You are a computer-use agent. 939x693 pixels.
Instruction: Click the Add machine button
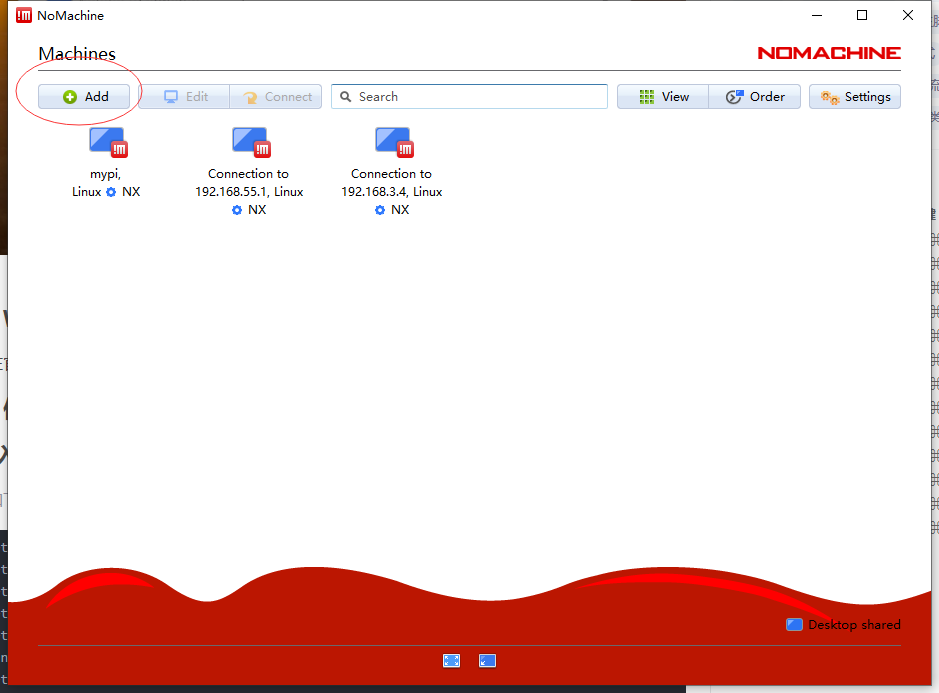84,96
